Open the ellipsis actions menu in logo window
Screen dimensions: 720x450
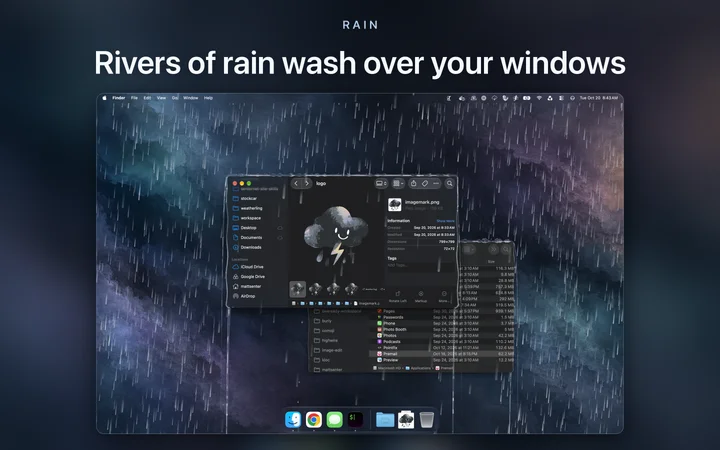click(x=436, y=183)
